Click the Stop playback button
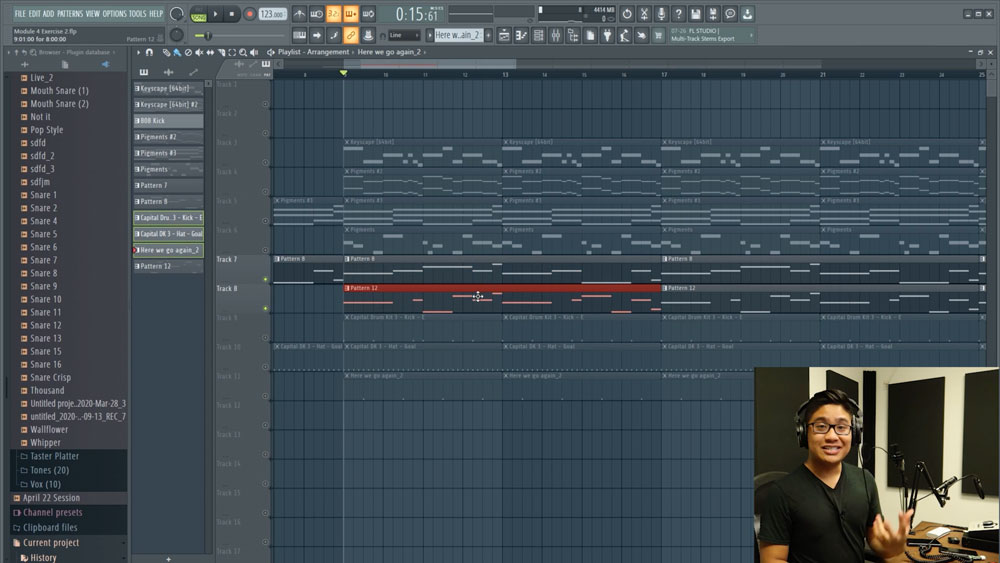Image resolution: width=1000 pixels, height=563 pixels. [x=232, y=14]
